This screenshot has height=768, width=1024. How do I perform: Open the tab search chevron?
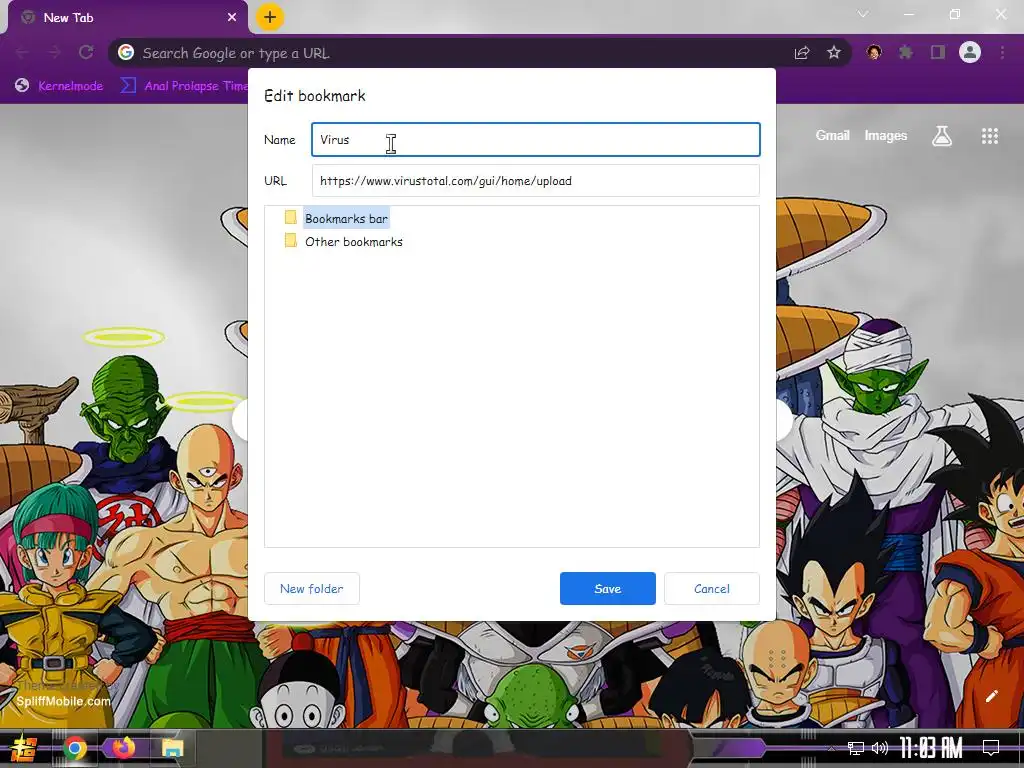863,14
